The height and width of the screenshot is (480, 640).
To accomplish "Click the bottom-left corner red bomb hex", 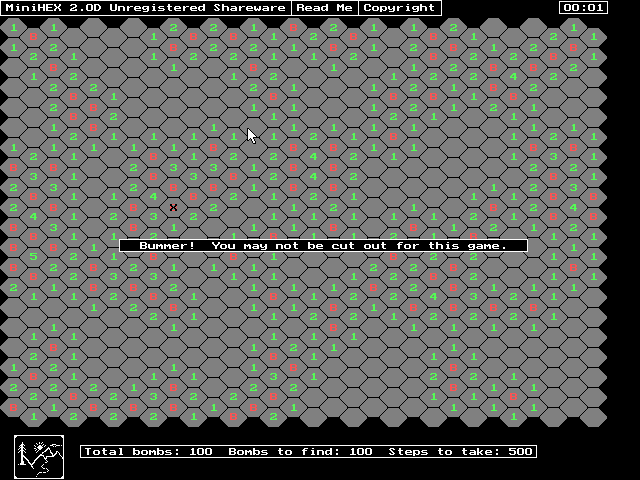I will click(13, 408).
